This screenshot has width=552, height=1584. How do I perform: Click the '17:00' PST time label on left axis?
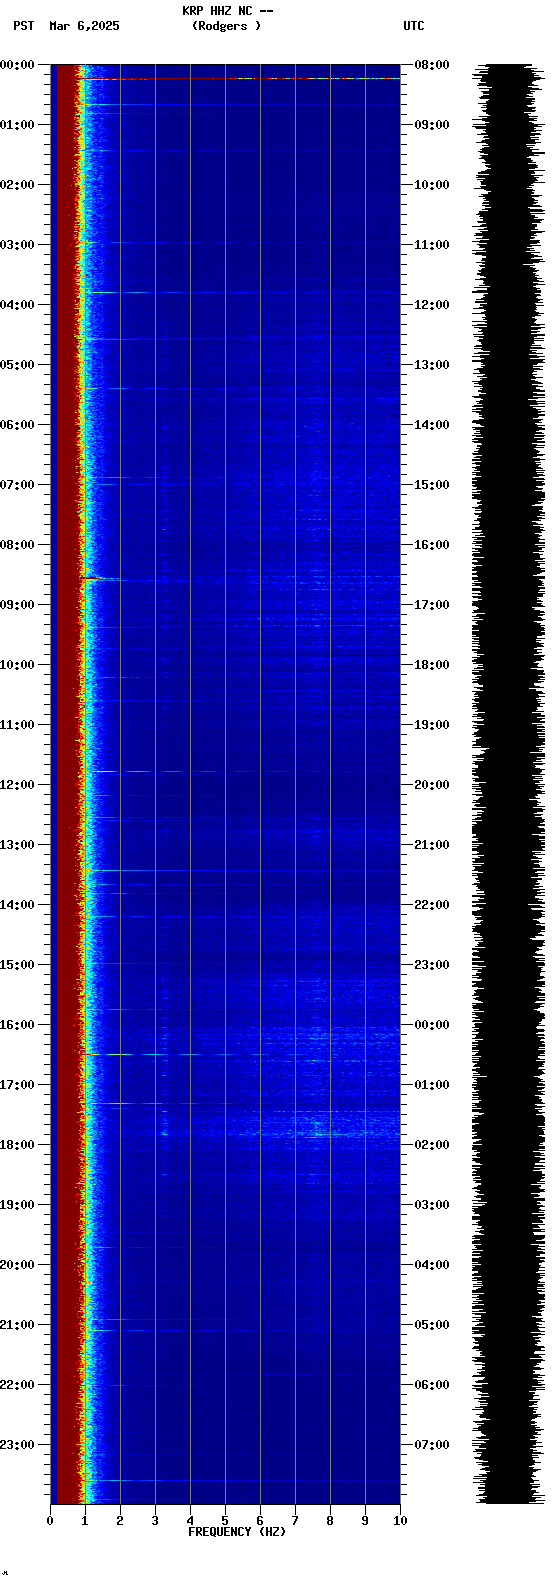click(x=18, y=1085)
